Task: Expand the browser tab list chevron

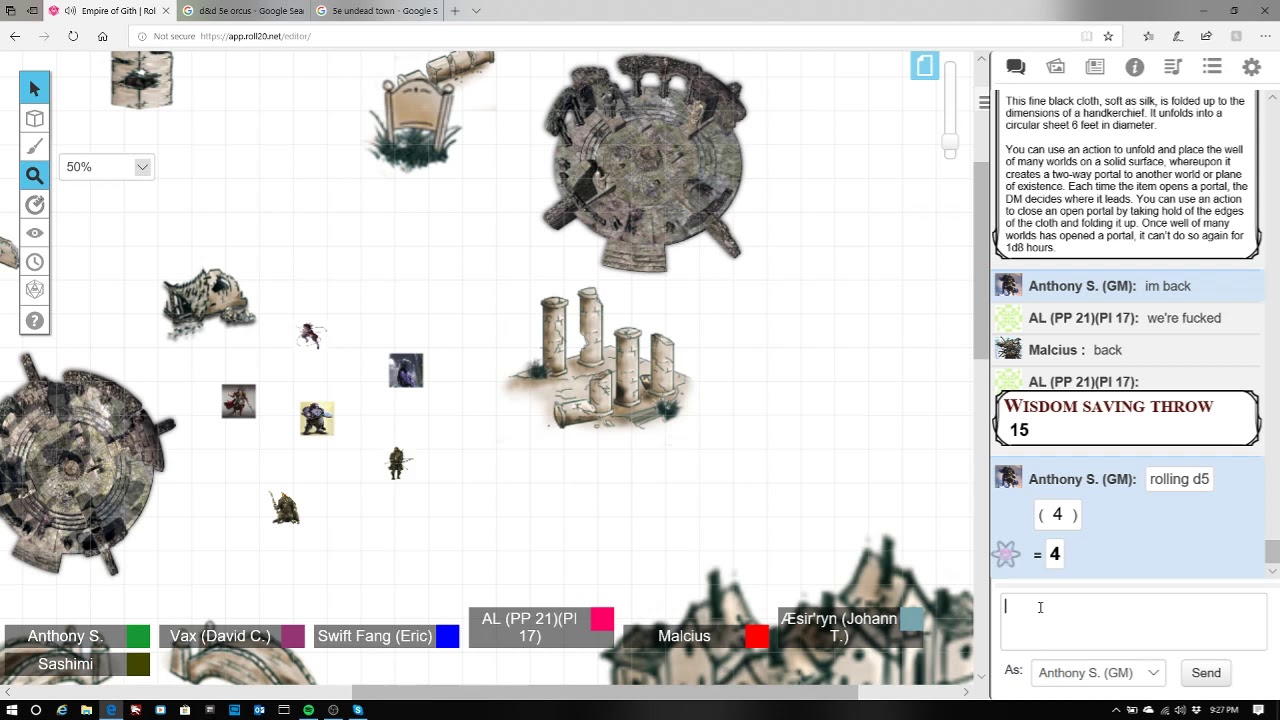Action: point(476,11)
